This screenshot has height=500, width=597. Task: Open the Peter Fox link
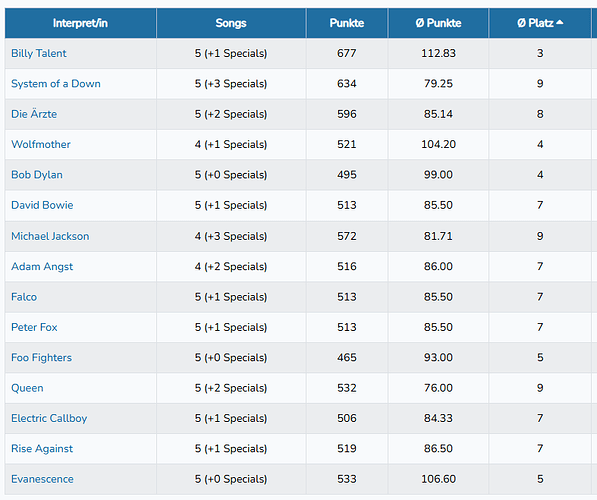pyautogui.click(x=34, y=327)
